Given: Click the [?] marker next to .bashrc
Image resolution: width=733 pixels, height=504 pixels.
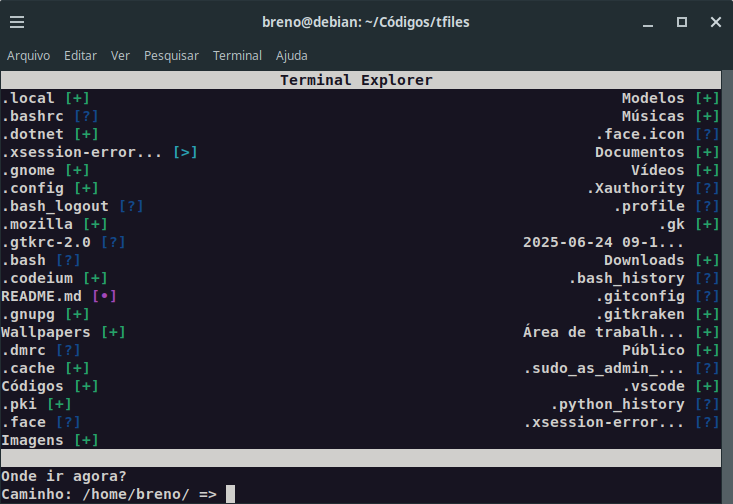Looking at the screenshot, I should pyautogui.click(x=86, y=116).
